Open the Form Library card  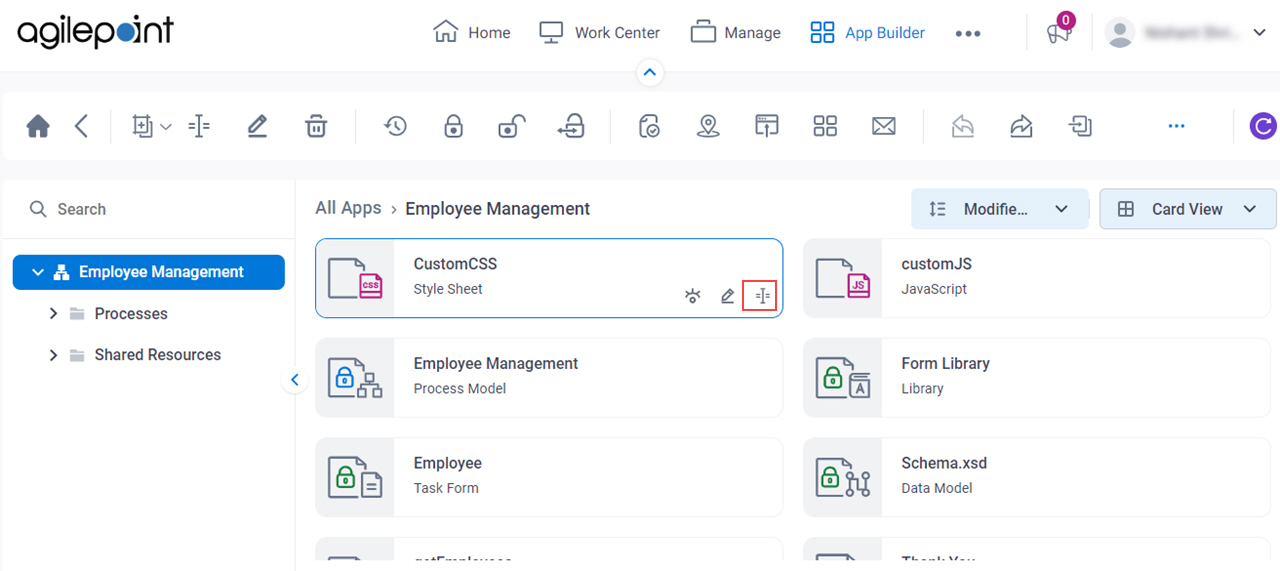[1037, 377]
